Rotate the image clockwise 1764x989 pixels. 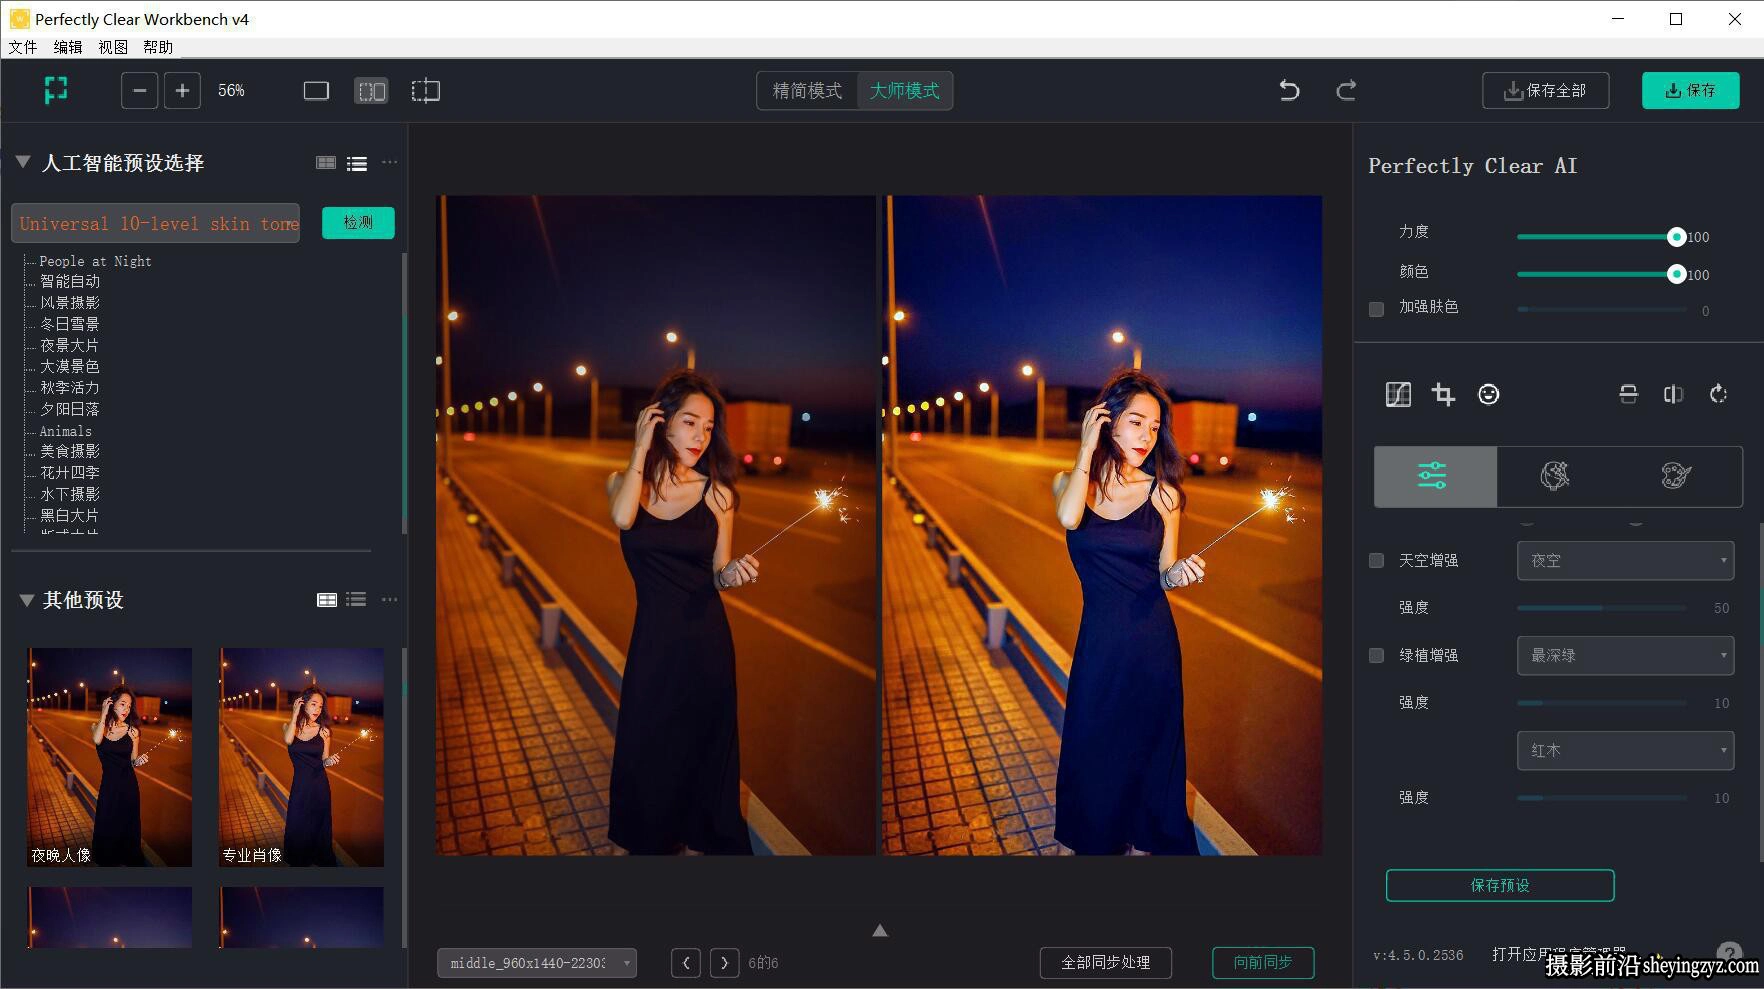pos(1719,394)
